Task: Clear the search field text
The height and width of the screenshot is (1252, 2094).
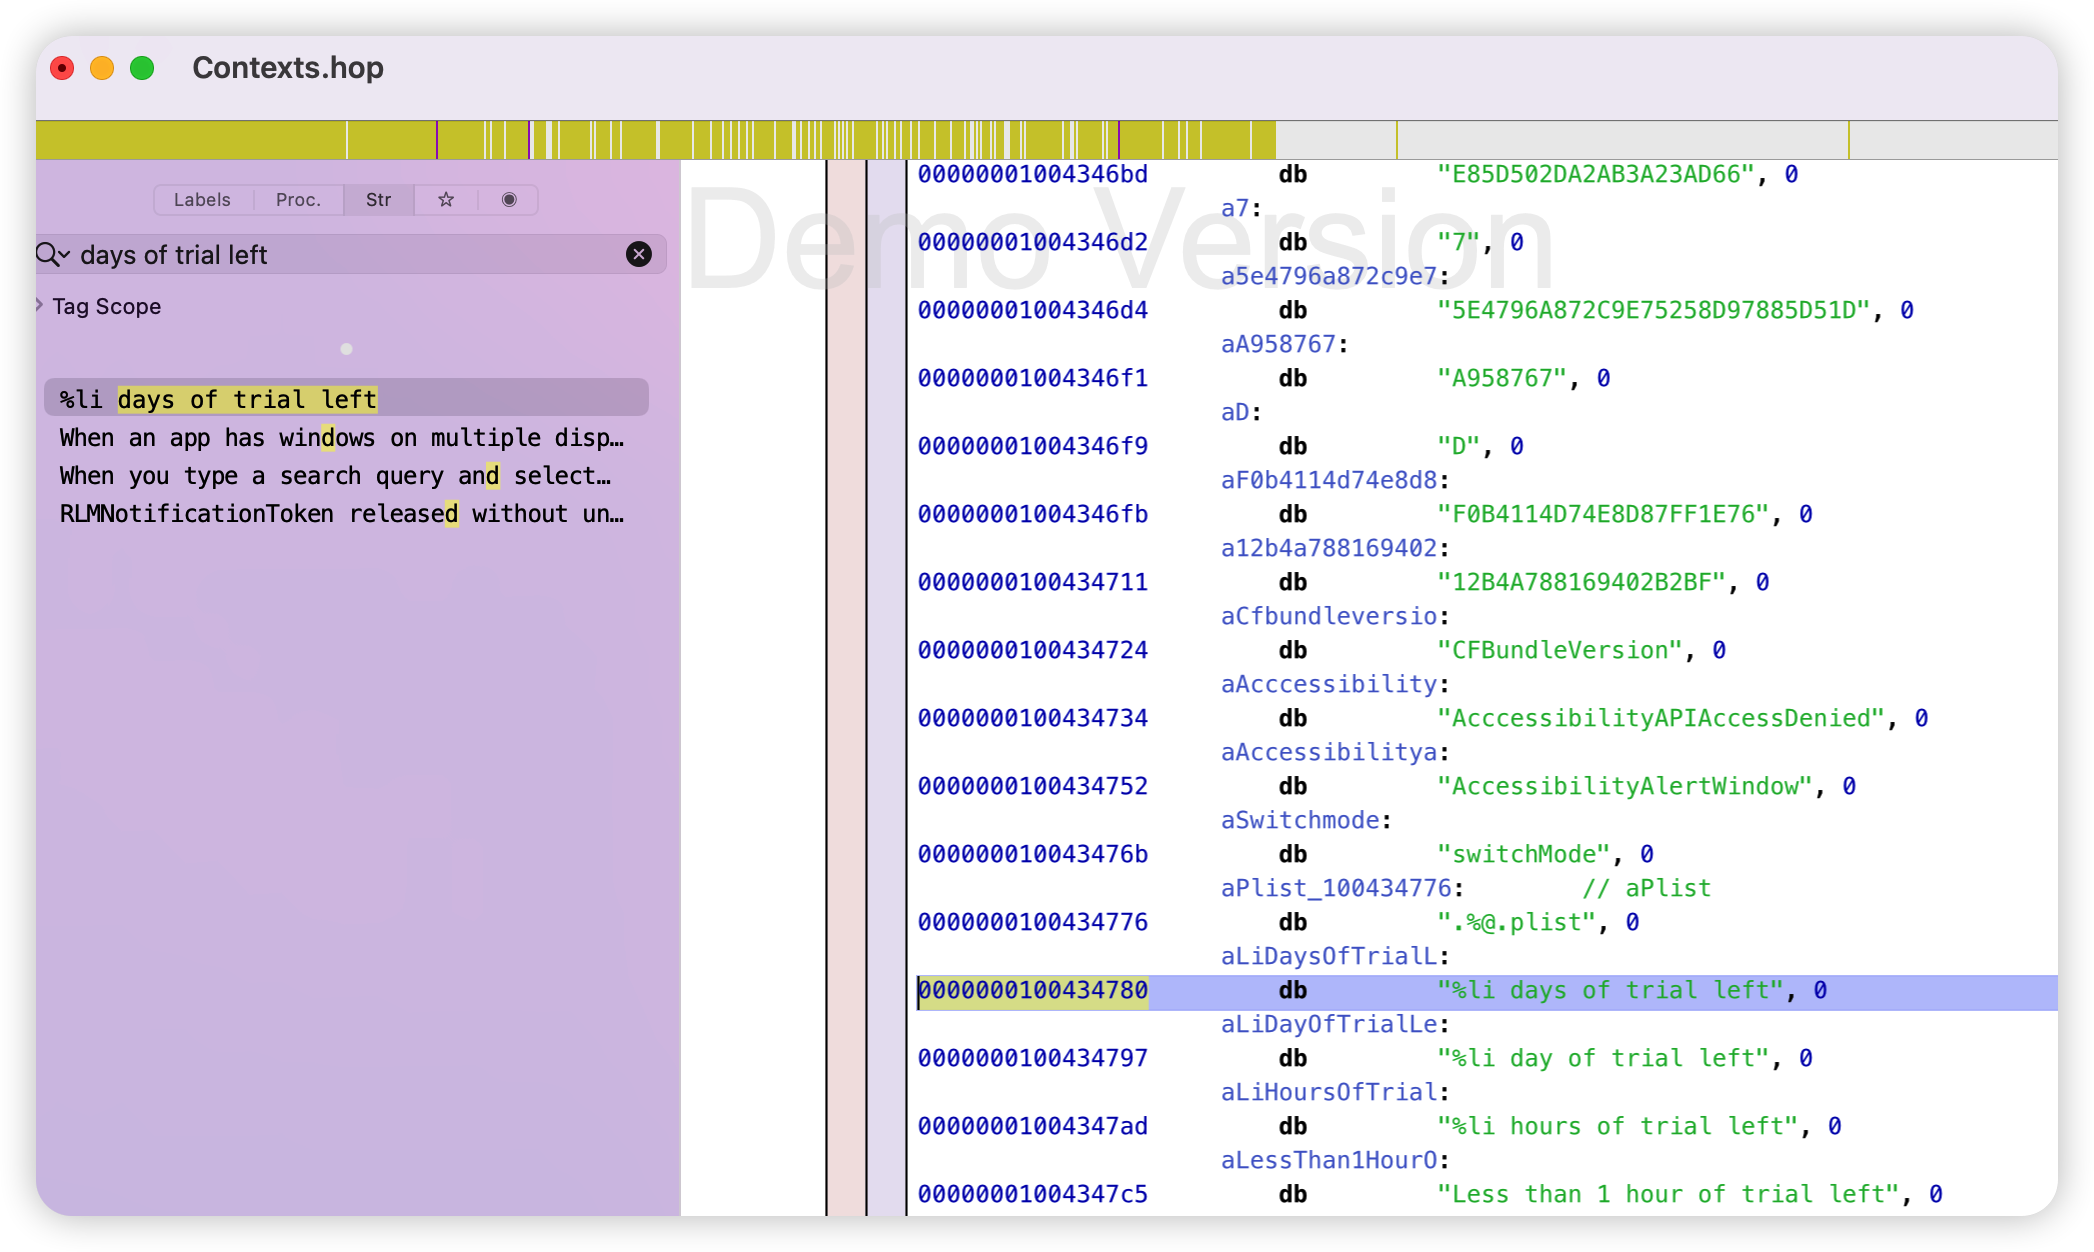Action: (638, 255)
